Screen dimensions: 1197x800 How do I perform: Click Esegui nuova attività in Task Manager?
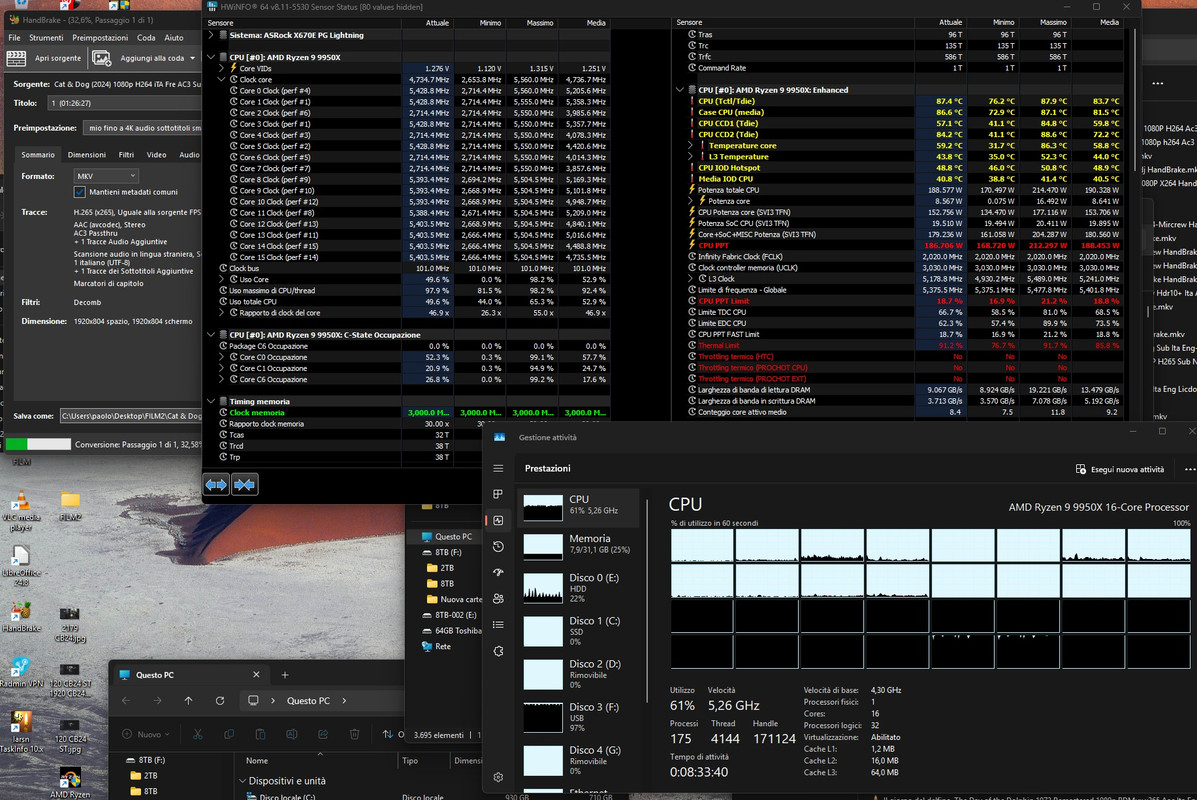point(1120,469)
